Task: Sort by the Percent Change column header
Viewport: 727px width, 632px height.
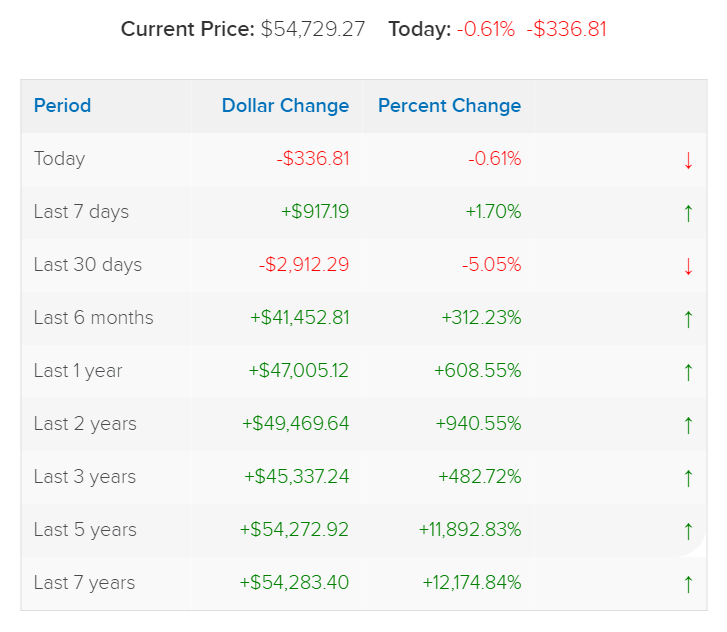Action: click(x=449, y=106)
